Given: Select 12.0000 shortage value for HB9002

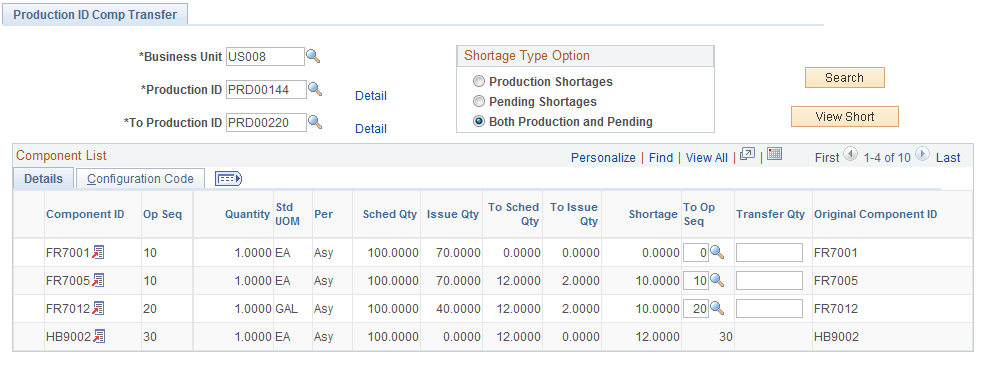Looking at the screenshot, I should pyautogui.click(x=657, y=337).
